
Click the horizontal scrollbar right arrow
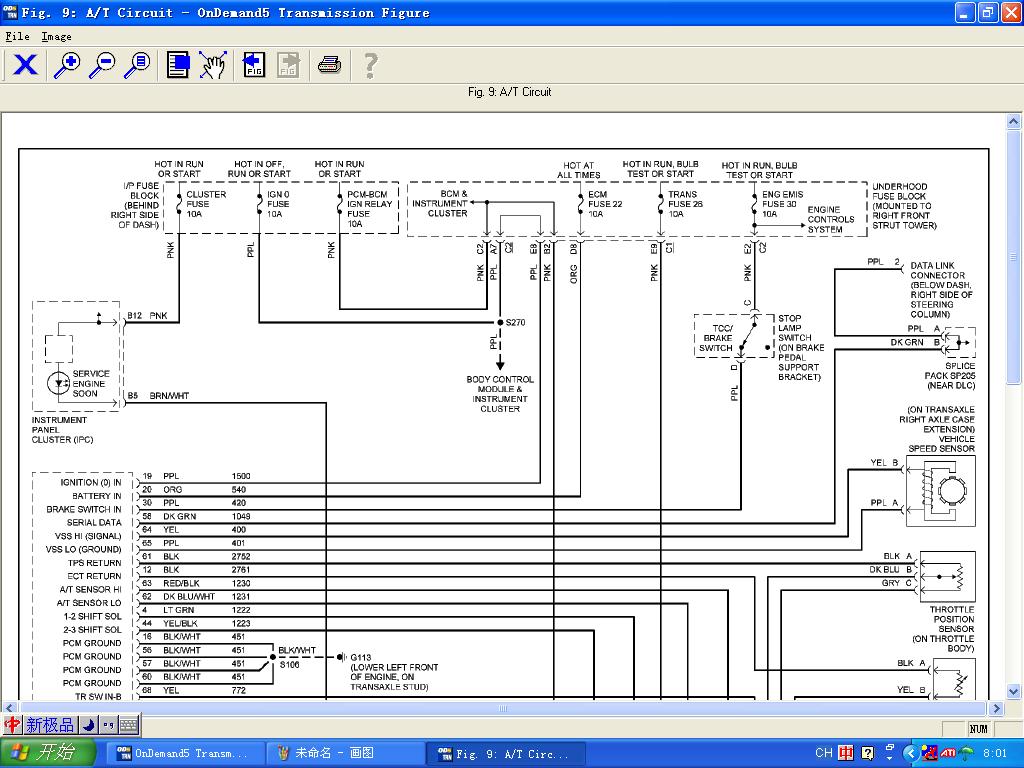pyautogui.click(x=997, y=709)
